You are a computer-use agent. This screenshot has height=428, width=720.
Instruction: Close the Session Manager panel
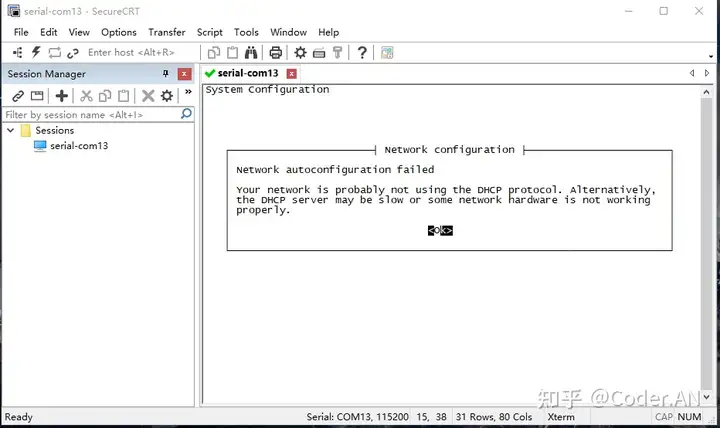184,73
